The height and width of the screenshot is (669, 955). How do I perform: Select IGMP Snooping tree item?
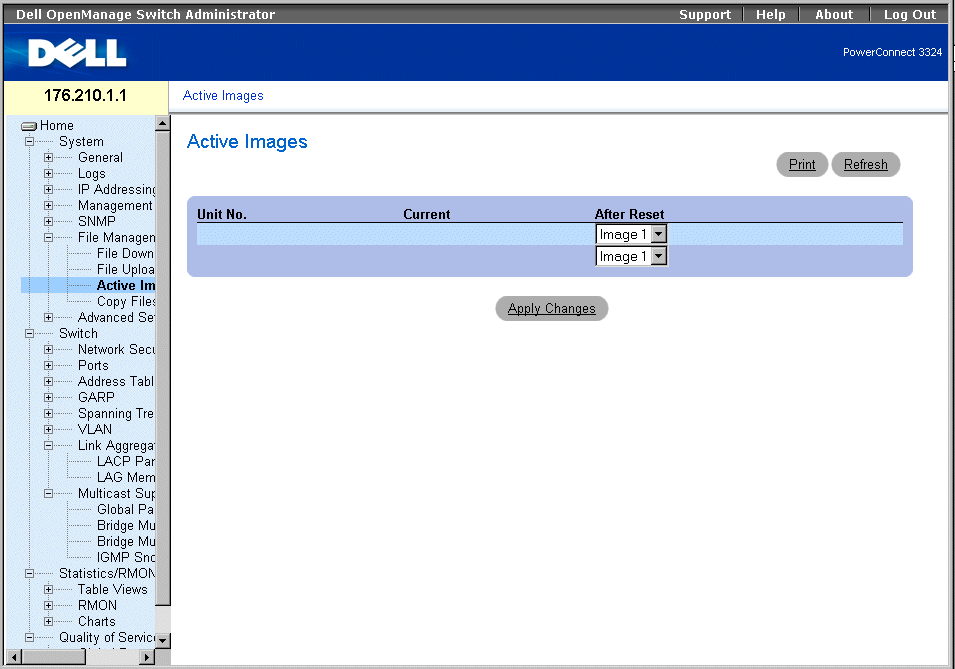pyautogui.click(x=125, y=558)
